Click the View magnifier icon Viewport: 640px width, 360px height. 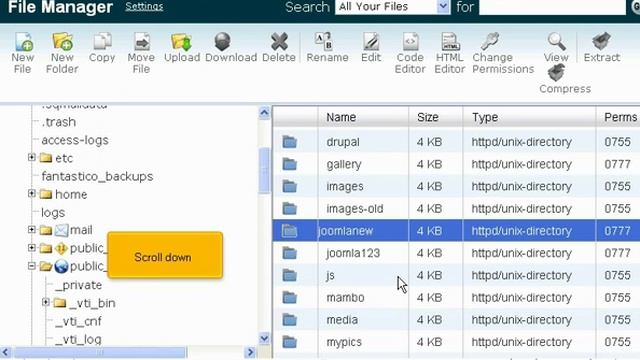(x=556, y=42)
